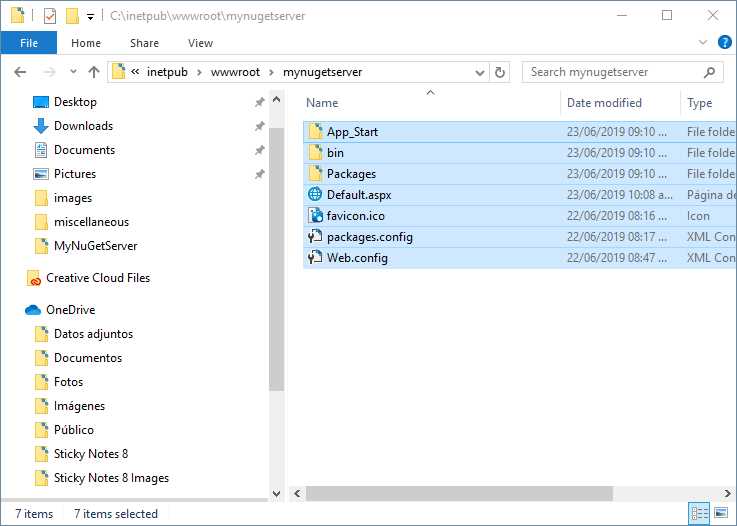The height and width of the screenshot is (526, 737).
Task: Select Documents in navigation pane
Action: point(84,150)
